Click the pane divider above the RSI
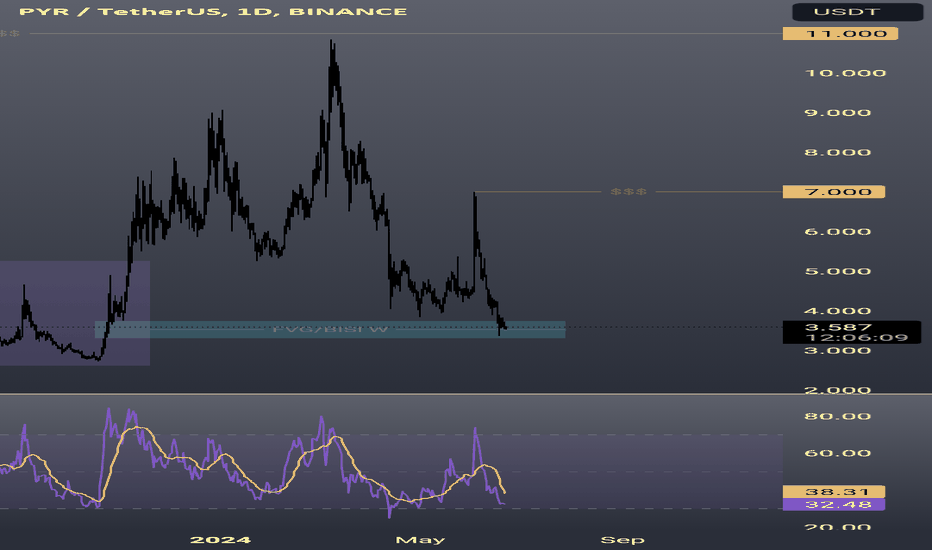Image resolution: width=932 pixels, height=550 pixels. pos(466,394)
